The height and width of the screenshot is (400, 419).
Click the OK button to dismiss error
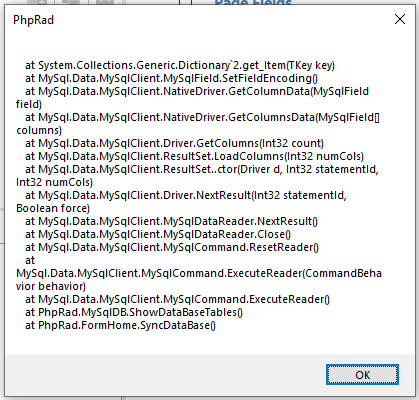point(362,375)
